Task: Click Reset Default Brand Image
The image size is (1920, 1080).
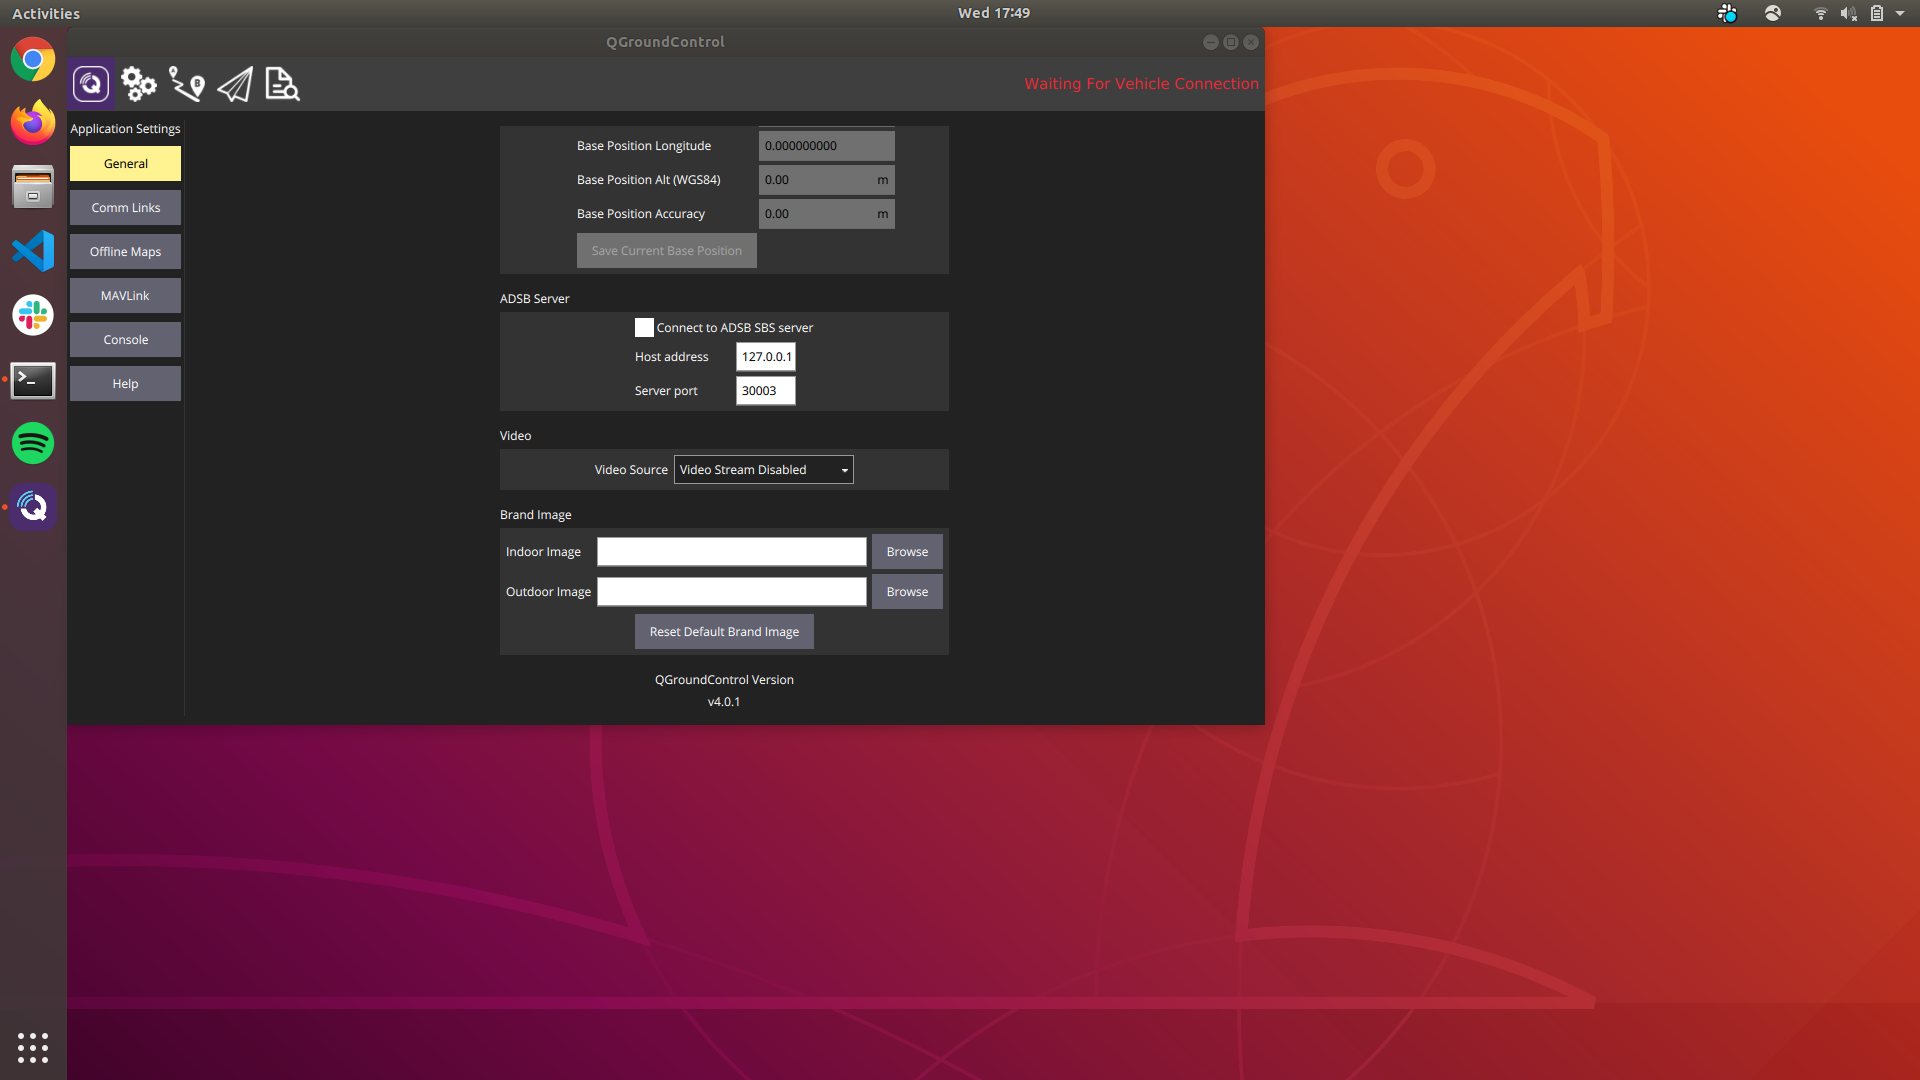Action: pyautogui.click(x=723, y=631)
